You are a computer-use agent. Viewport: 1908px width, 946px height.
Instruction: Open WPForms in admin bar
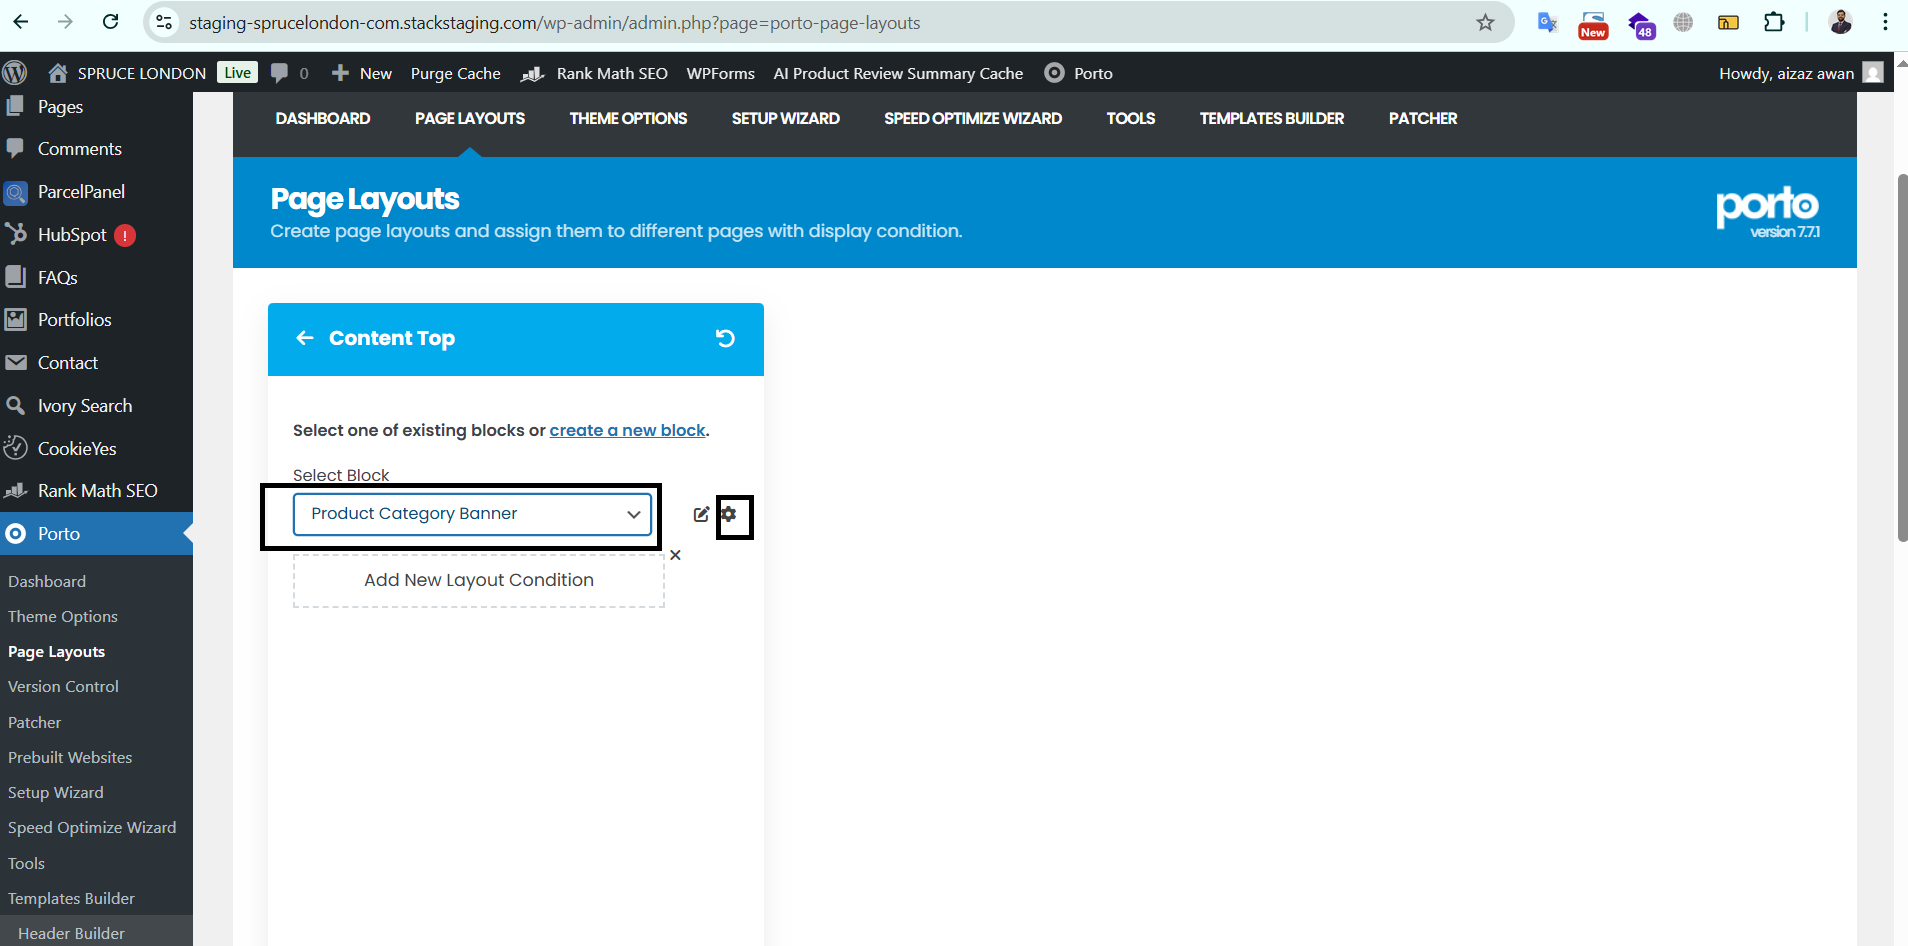pyautogui.click(x=720, y=73)
